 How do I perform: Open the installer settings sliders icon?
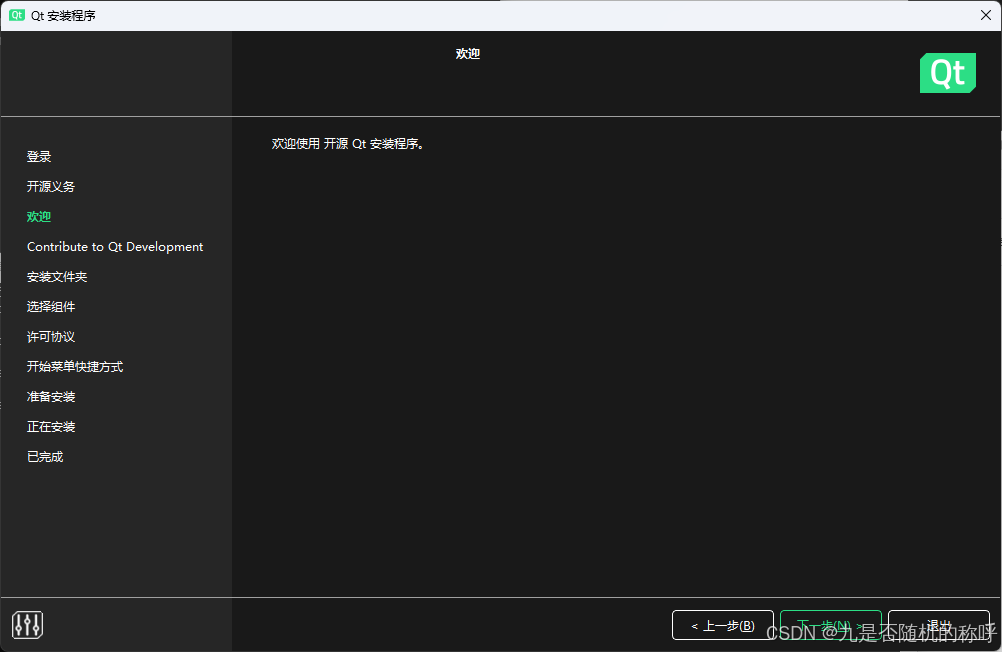(x=27, y=625)
